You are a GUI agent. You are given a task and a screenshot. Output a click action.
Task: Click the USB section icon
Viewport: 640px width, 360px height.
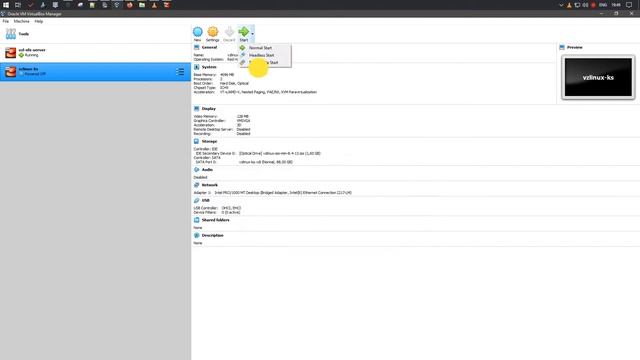click(196, 200)
